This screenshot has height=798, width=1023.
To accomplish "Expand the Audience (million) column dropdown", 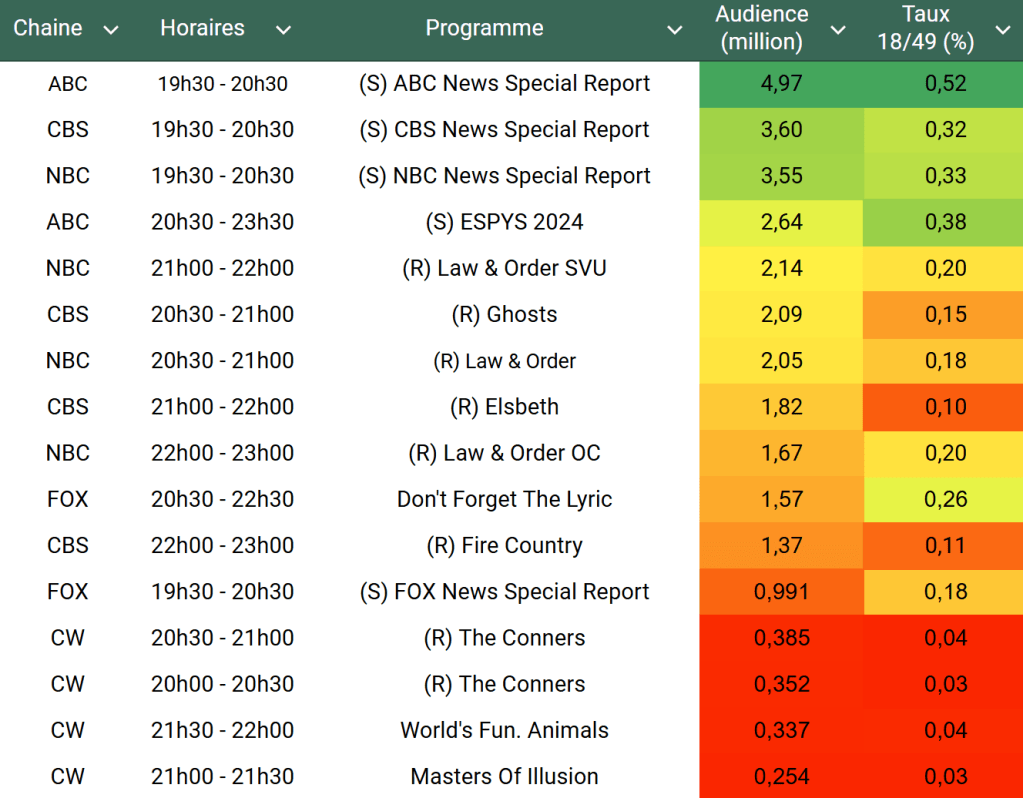I will click(838, 30).
